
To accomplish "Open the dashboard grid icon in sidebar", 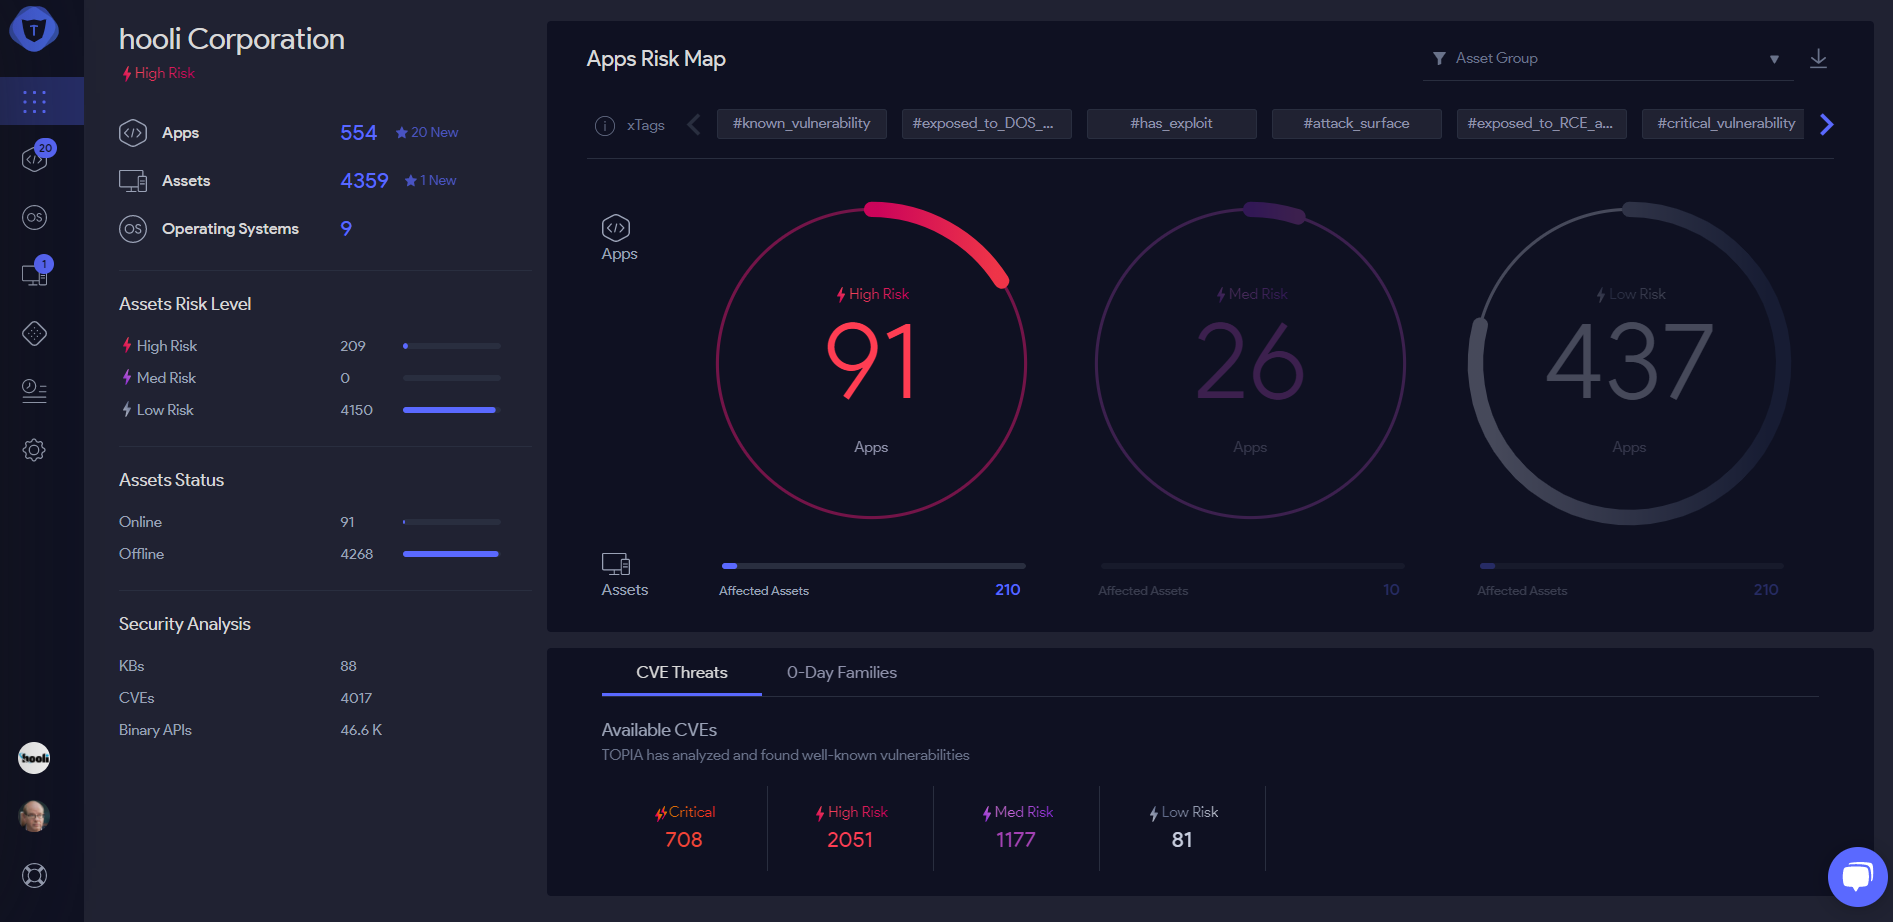I will click(x=35, y=101).
